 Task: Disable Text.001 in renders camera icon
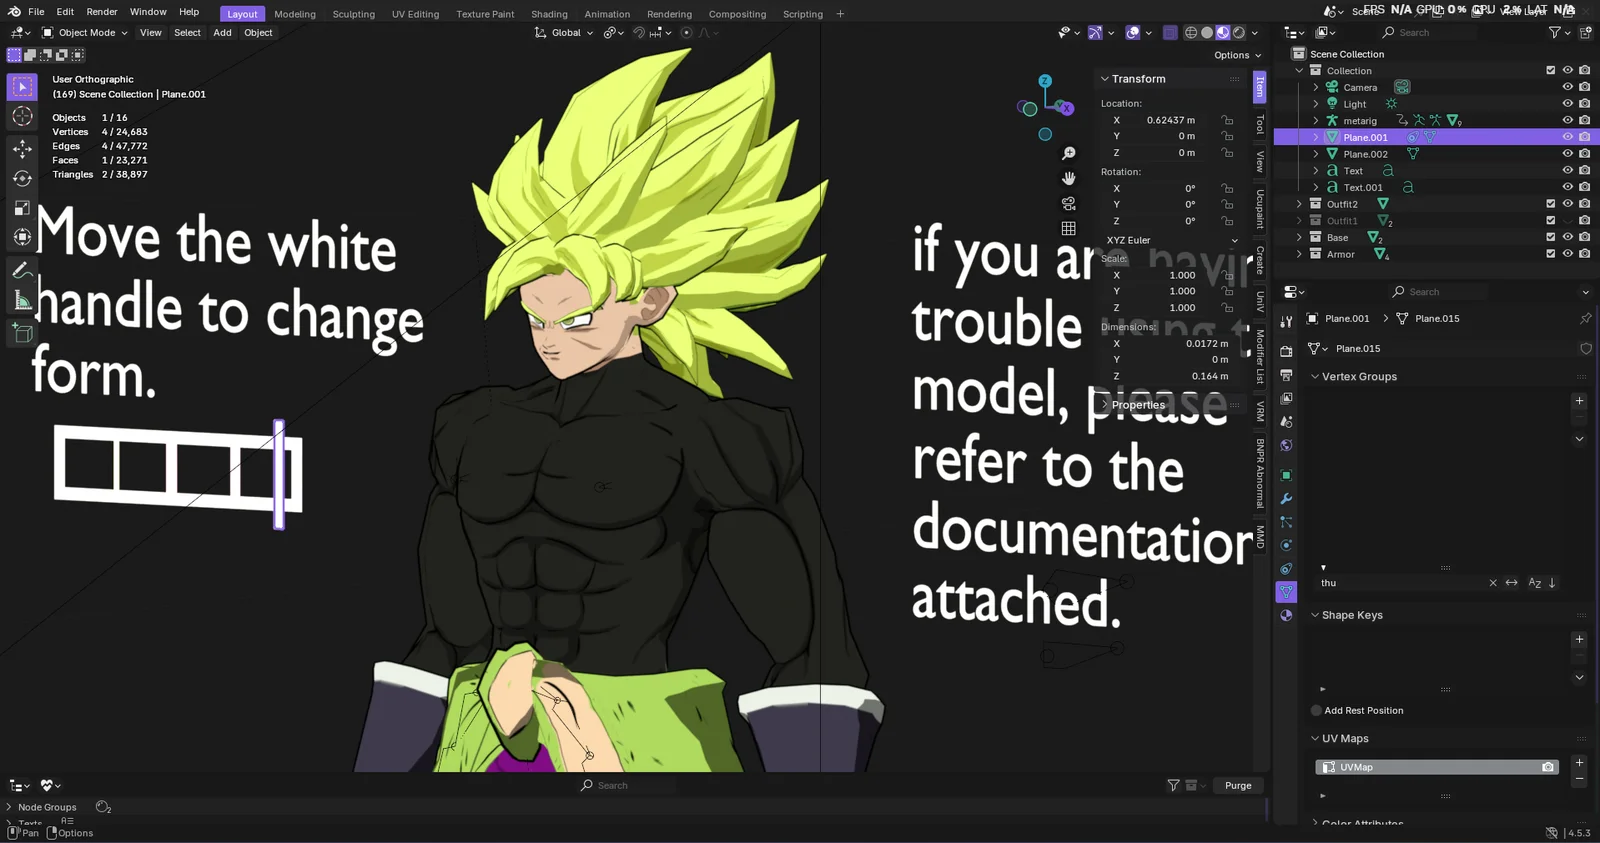1584,187
